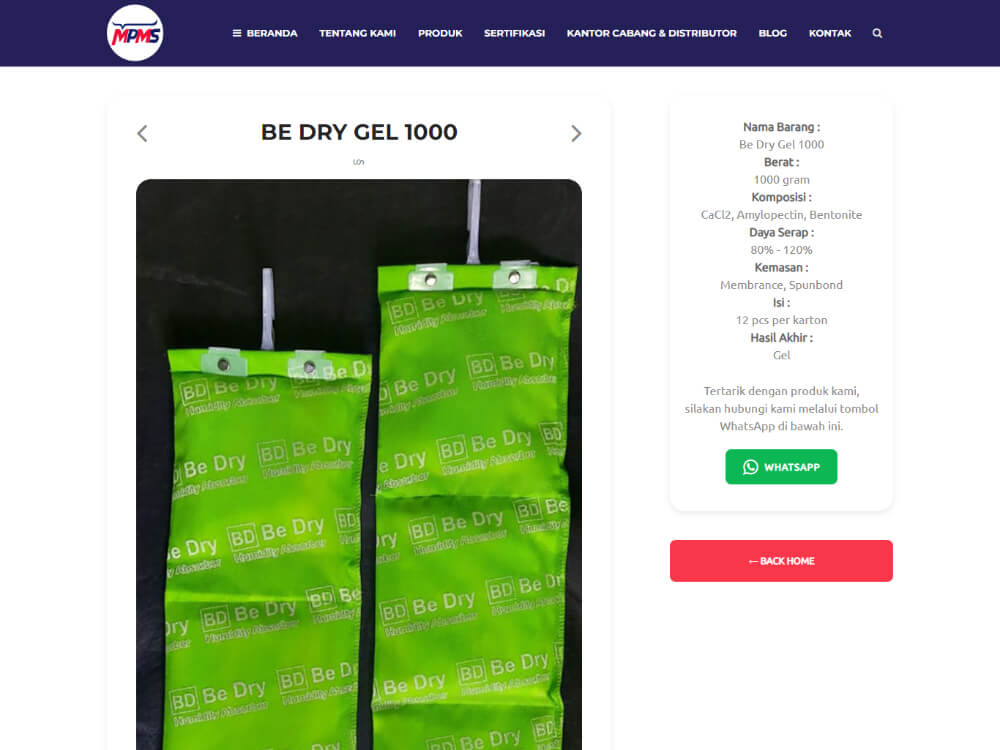Click the hamburger icon beside Beranda
This screenshot has height=750, width=1000.
click(237, 33)
